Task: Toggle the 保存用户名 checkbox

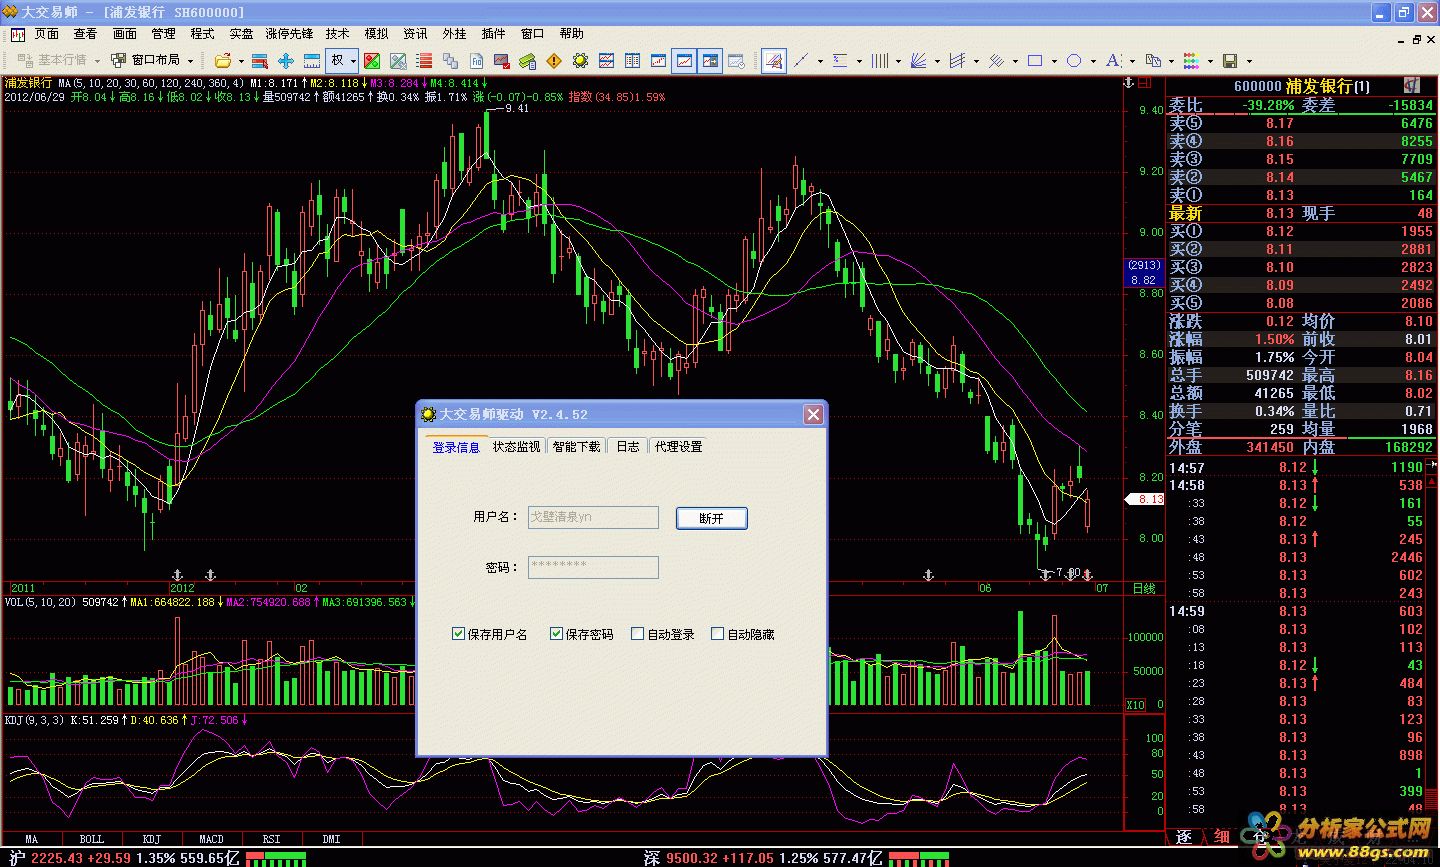Action: 458,633
